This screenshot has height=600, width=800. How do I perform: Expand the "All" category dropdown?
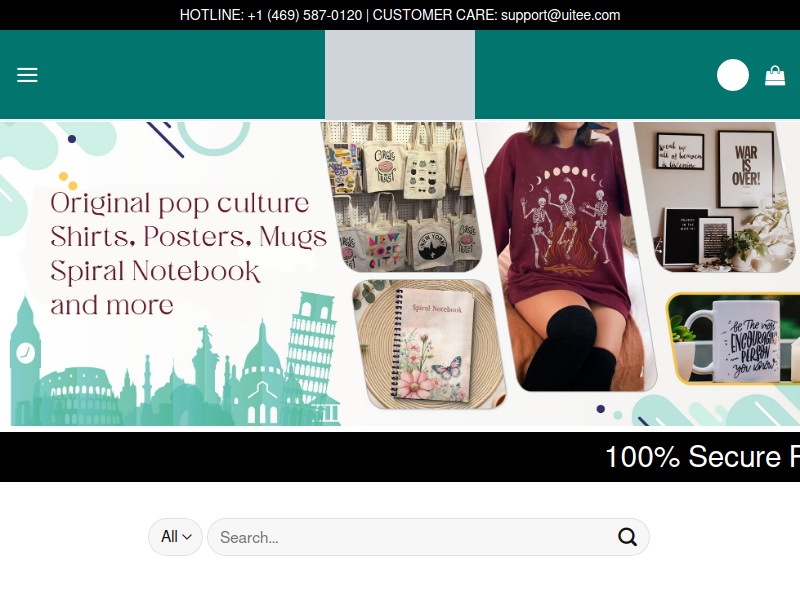tap(175, 537)
